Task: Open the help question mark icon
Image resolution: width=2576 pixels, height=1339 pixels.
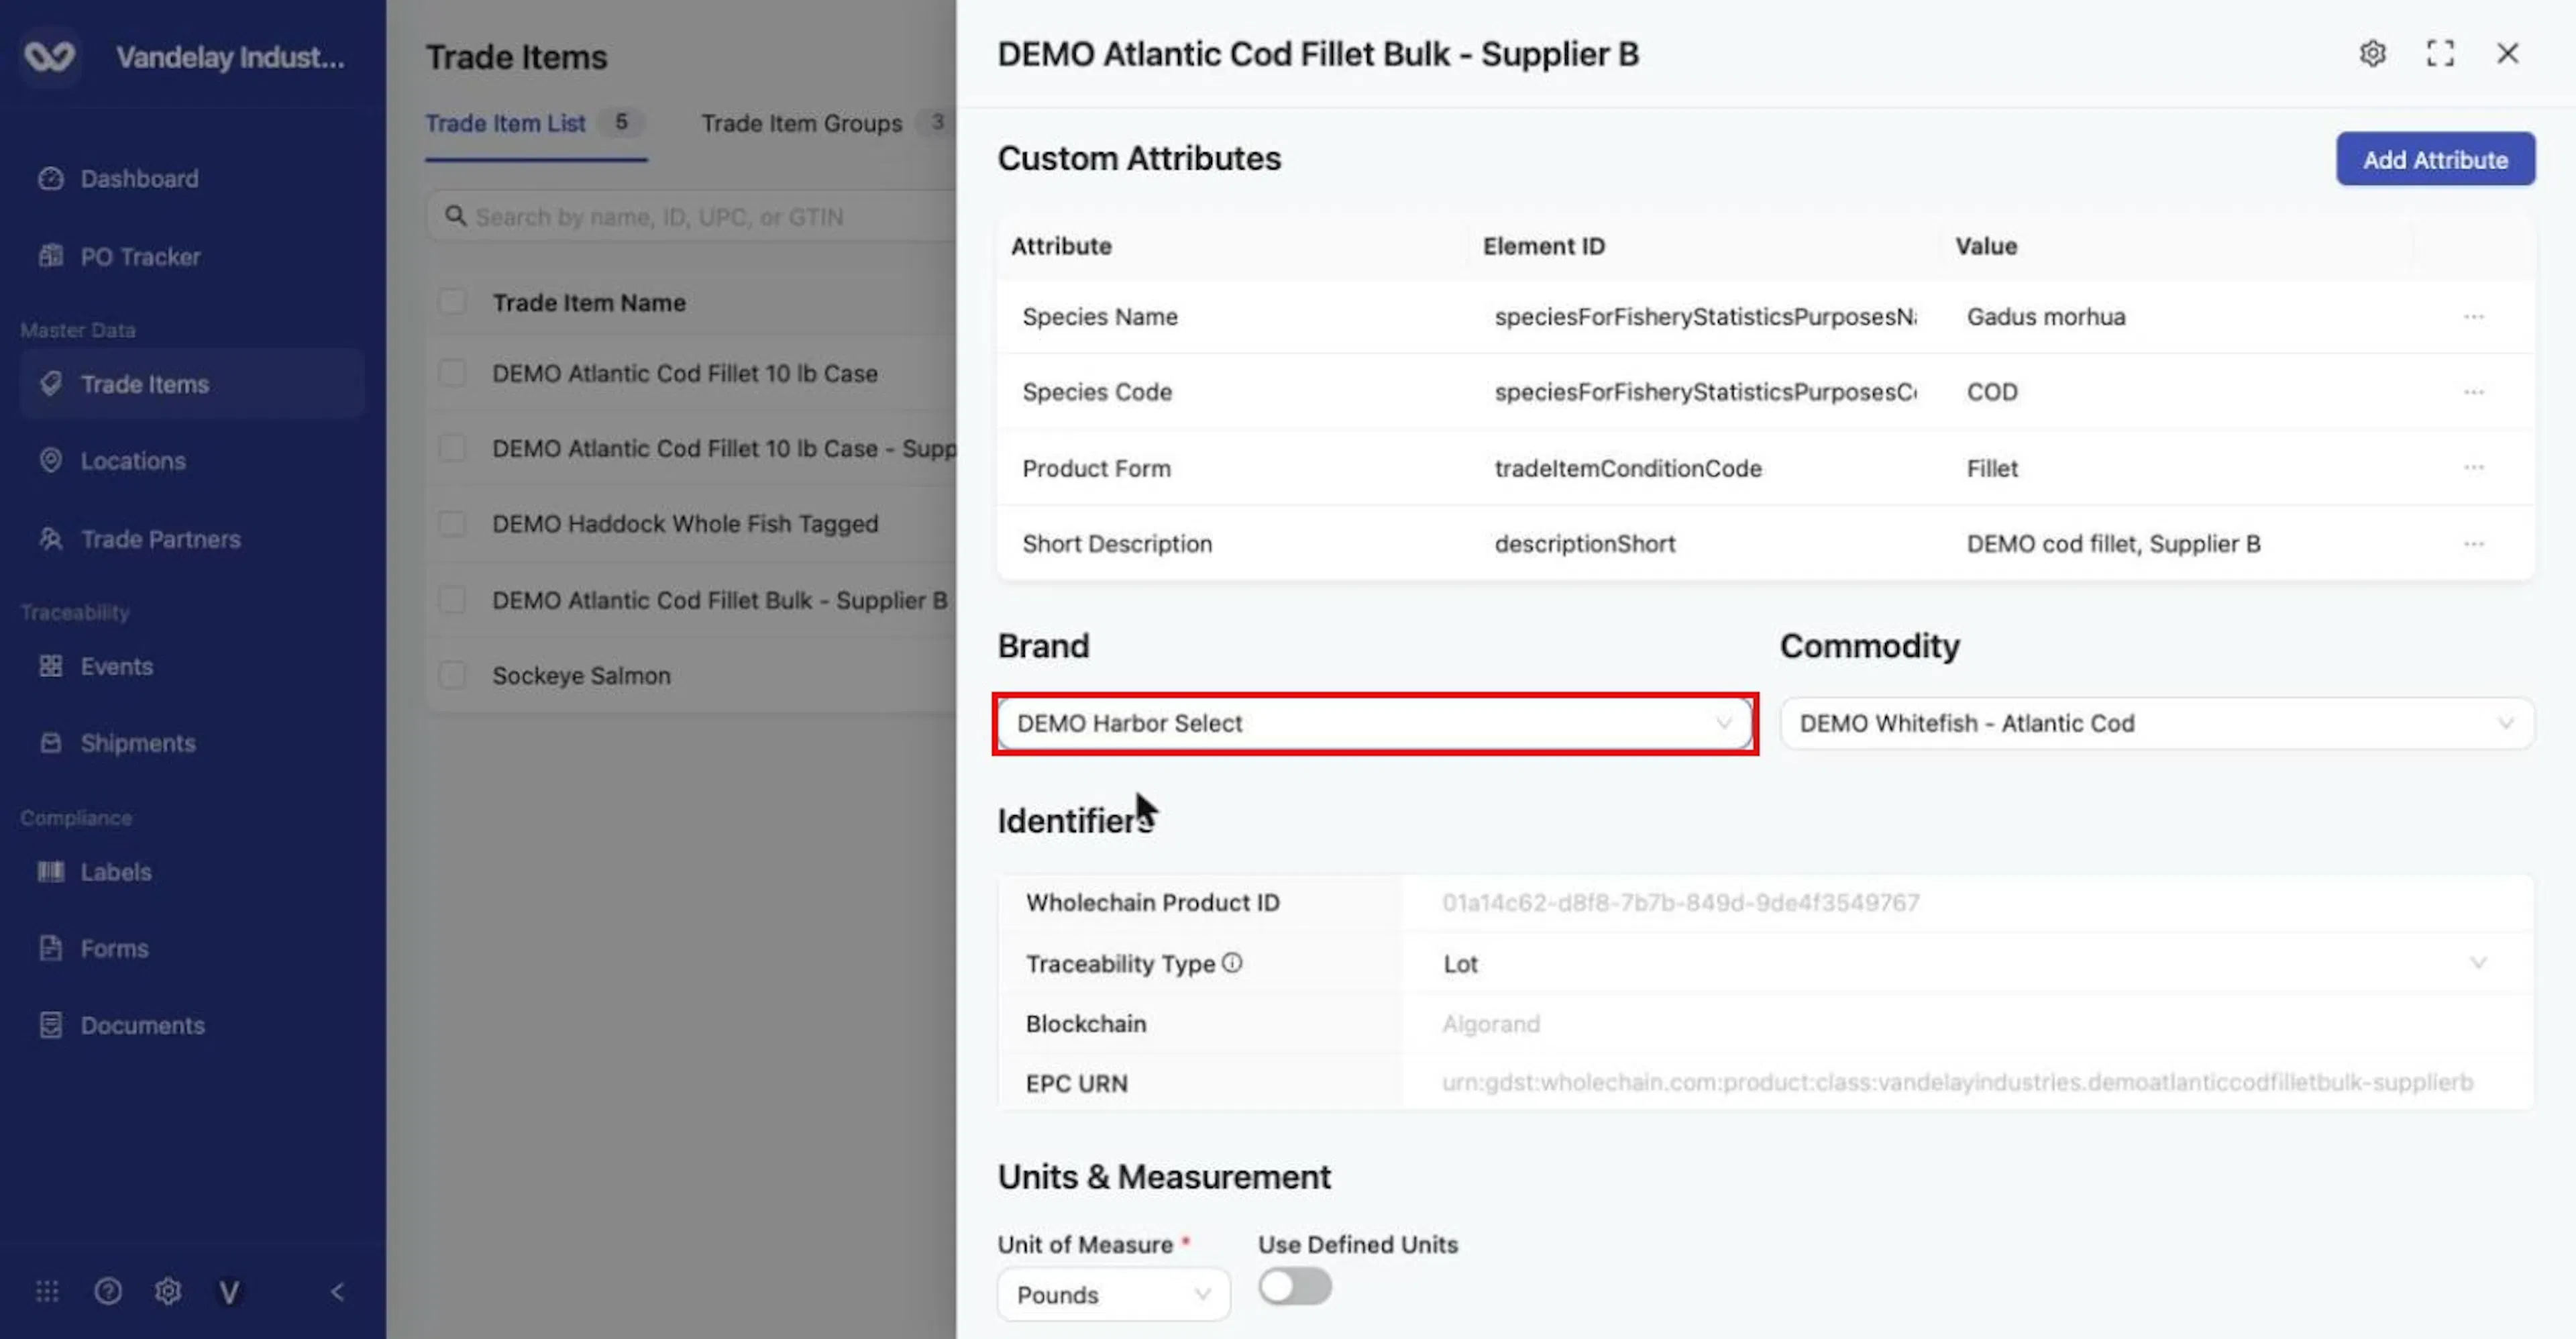Action: click(x=108, y=1291)
